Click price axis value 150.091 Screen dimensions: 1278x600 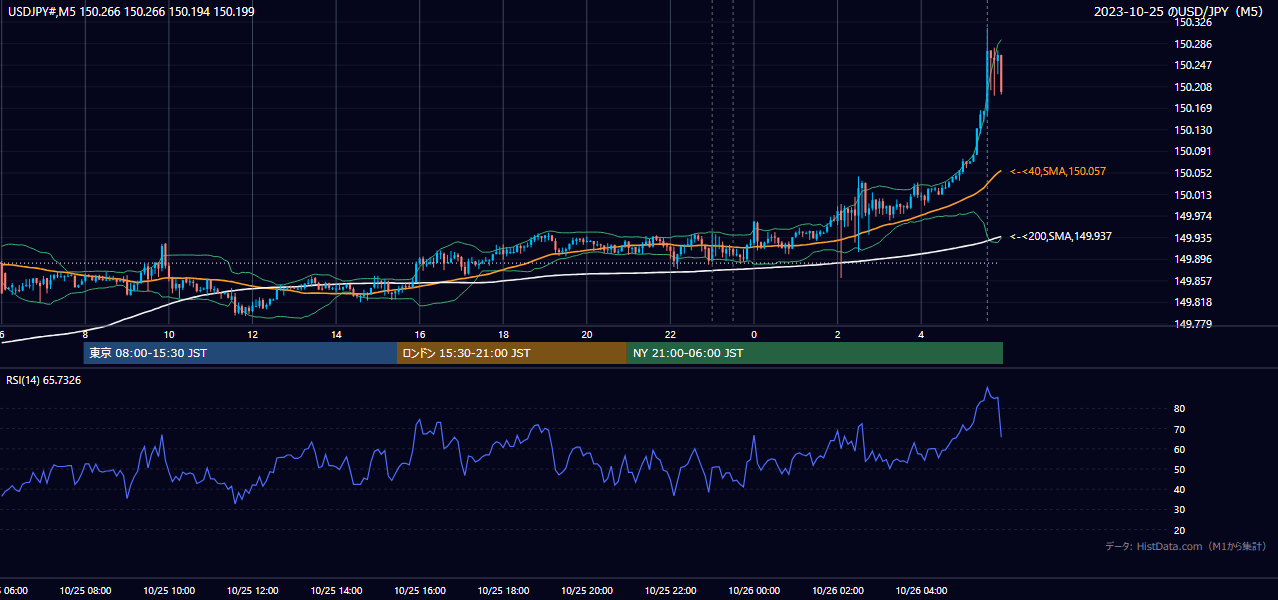(x=1193, y=151)
